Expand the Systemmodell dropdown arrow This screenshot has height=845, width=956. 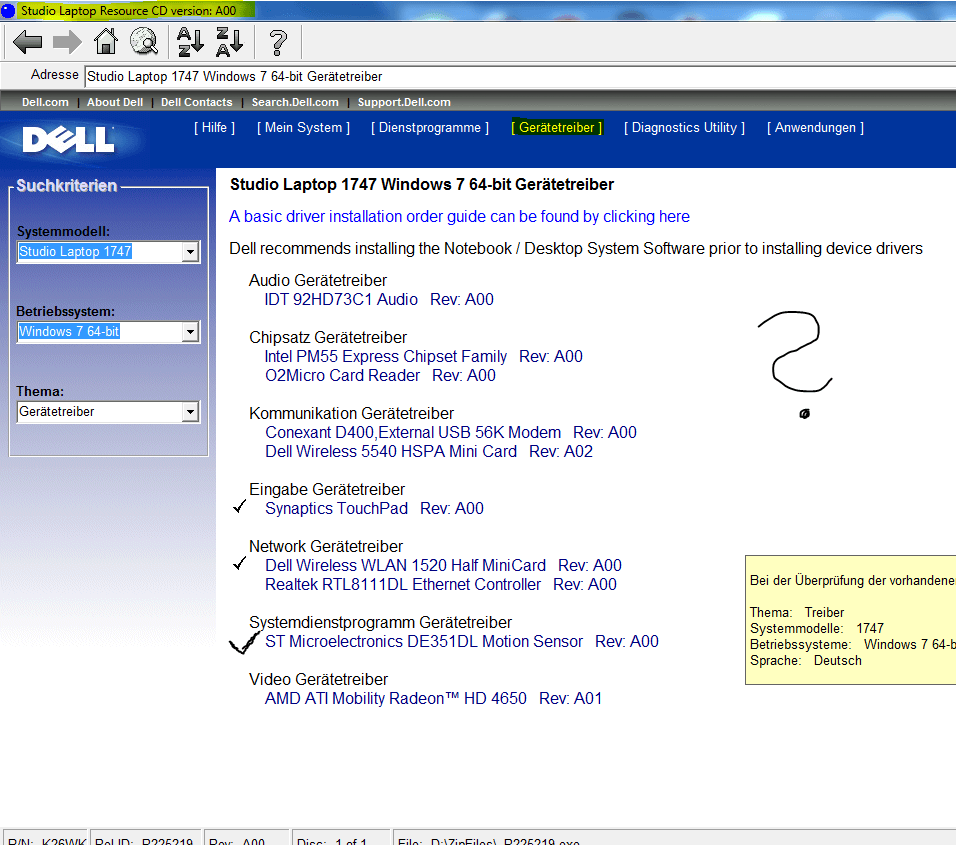190,251
